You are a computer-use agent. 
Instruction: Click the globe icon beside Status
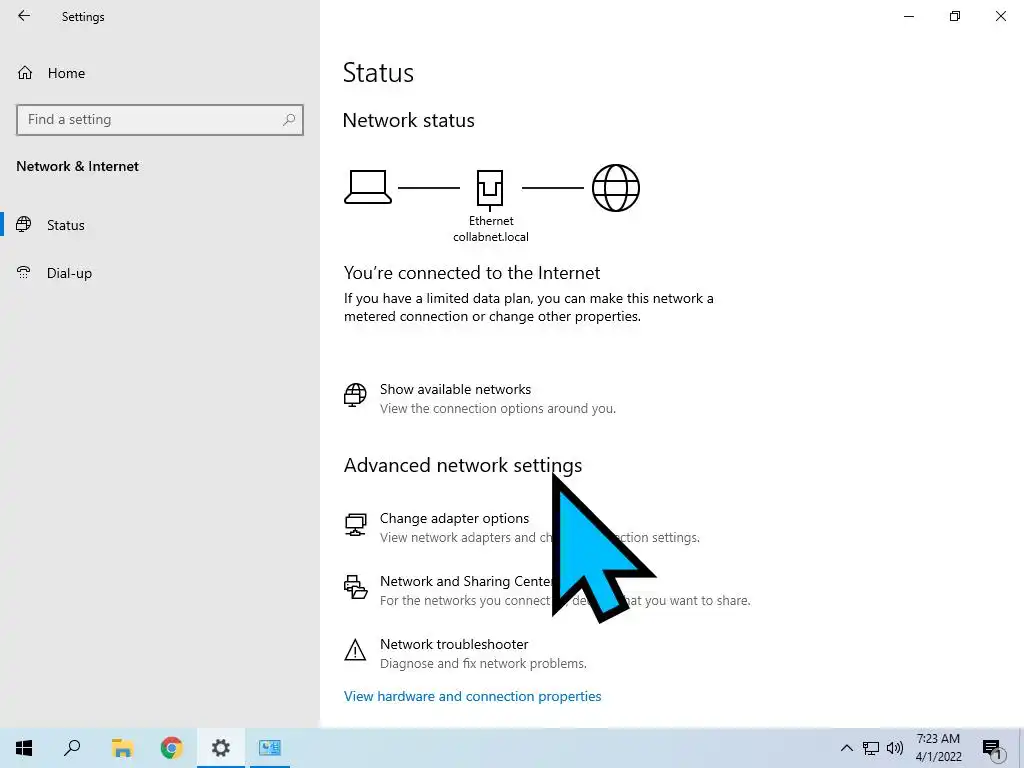click(x=24, y=225)
